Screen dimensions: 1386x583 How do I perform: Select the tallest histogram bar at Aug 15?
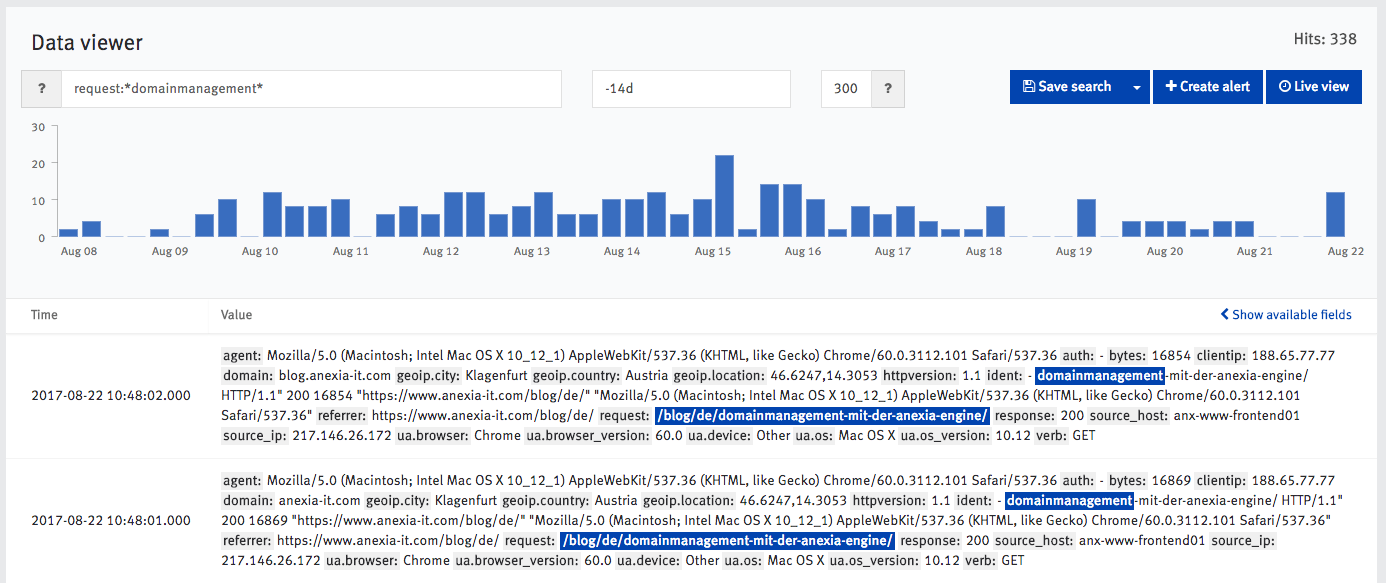coord(725,196)
